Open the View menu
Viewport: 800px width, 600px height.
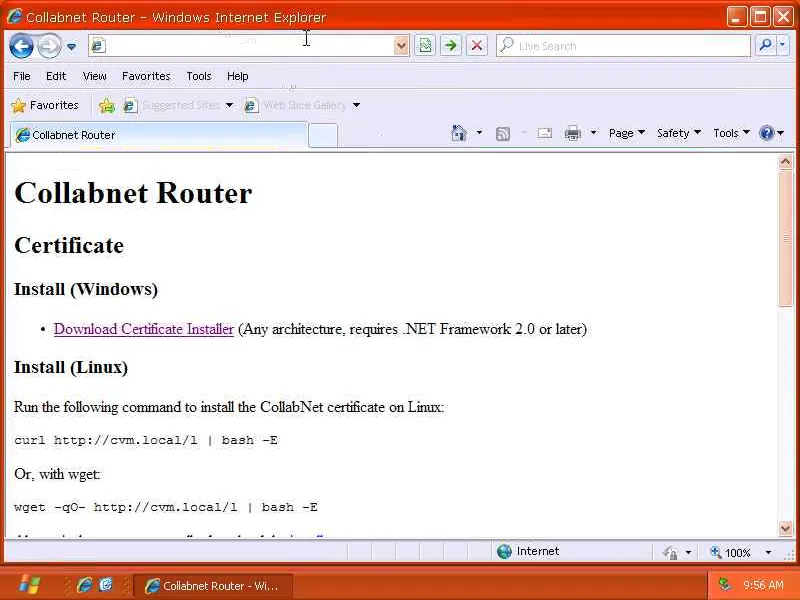click(94, 76)
